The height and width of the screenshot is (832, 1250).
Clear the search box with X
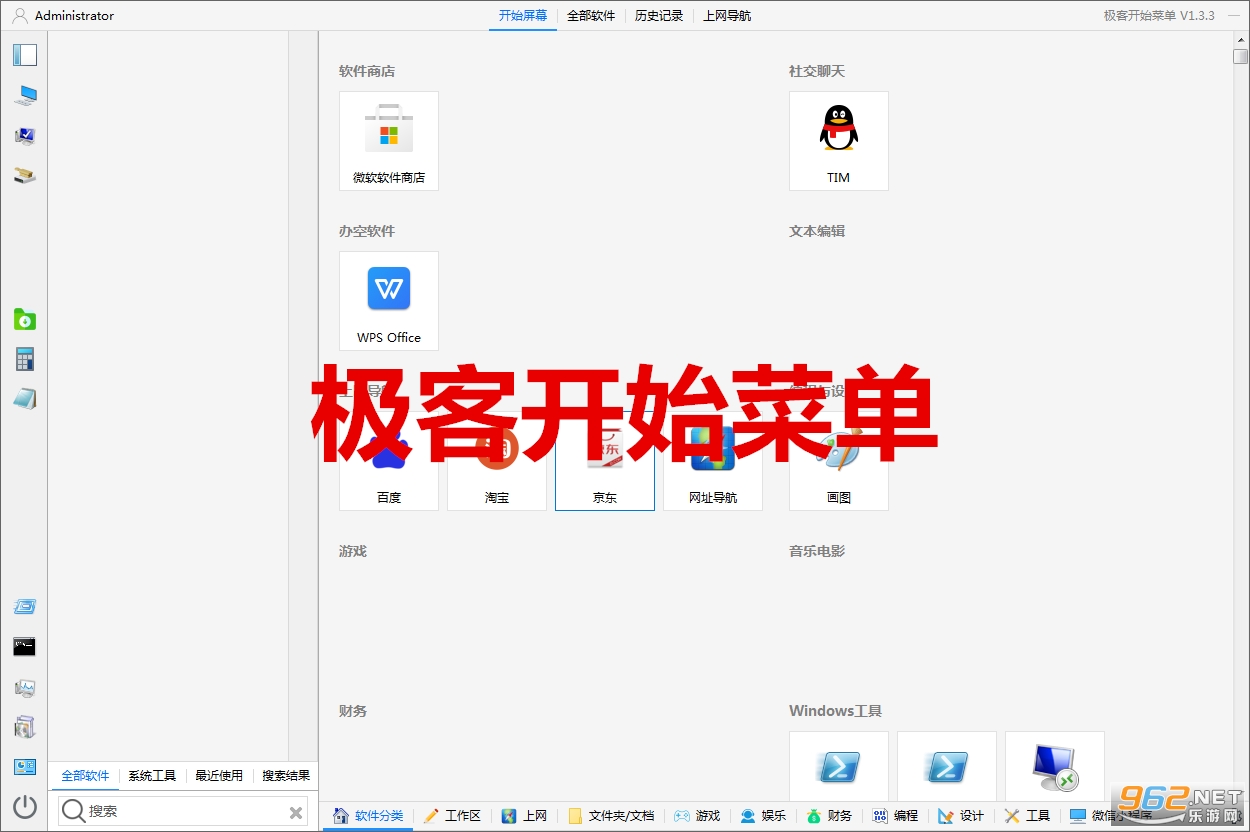pyautogui.click(x=296, y=812)
